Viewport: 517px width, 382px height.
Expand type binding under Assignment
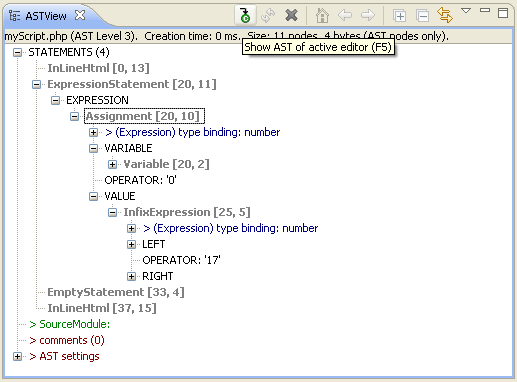(93, 132)
